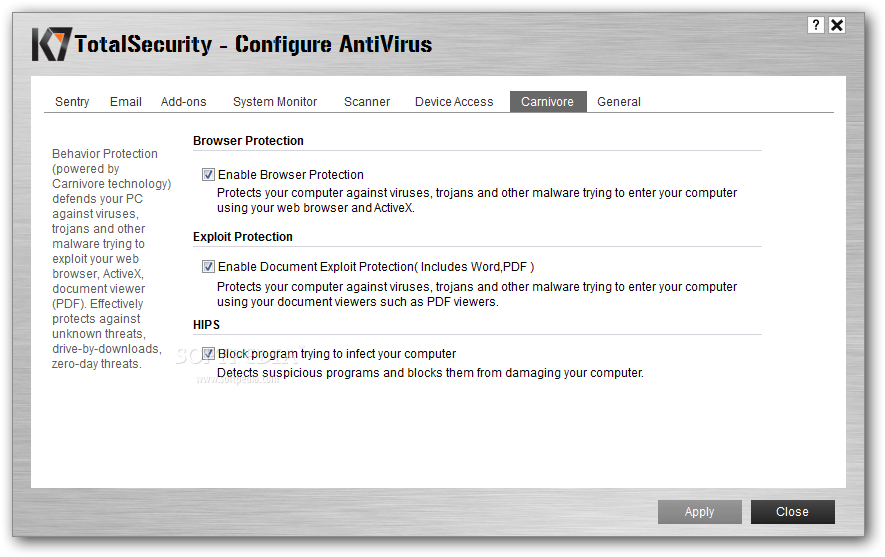Click the Apply button

(x=699, y=512)
